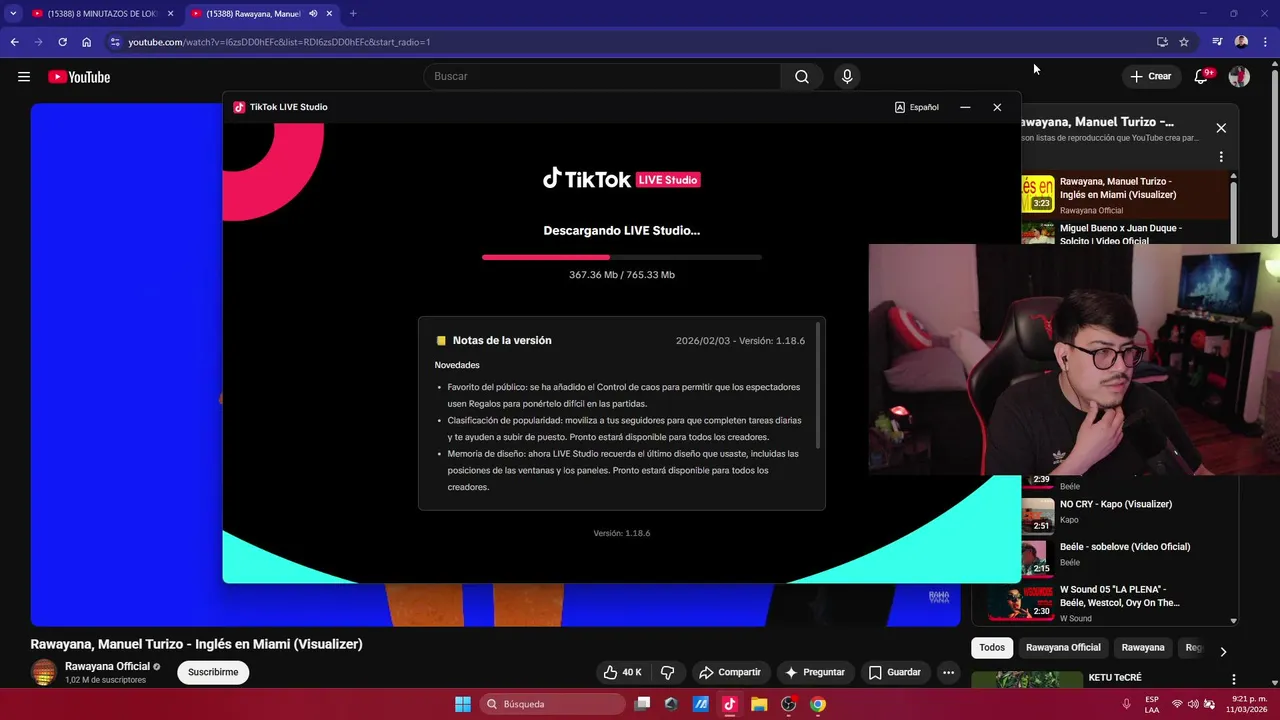Viewport: 1280px width, 720px height.
Task: Open the tab search dropdown arrow
Action: (13, 14)
